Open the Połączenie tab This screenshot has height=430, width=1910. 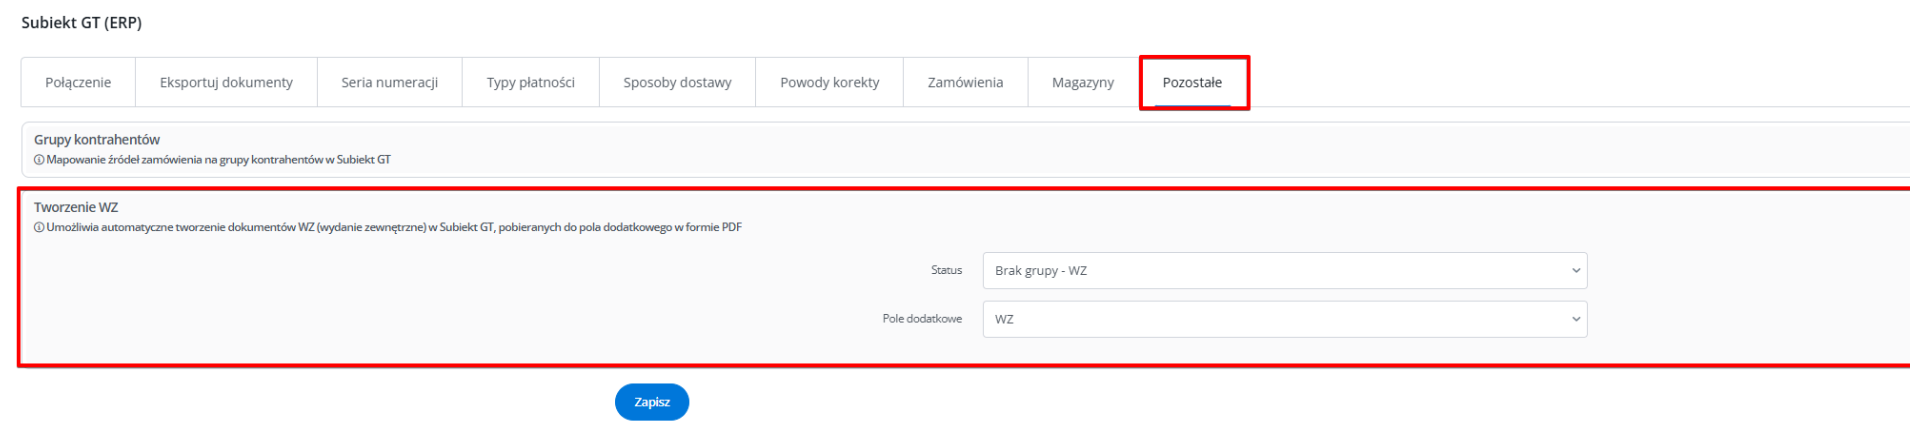[78, 82]
